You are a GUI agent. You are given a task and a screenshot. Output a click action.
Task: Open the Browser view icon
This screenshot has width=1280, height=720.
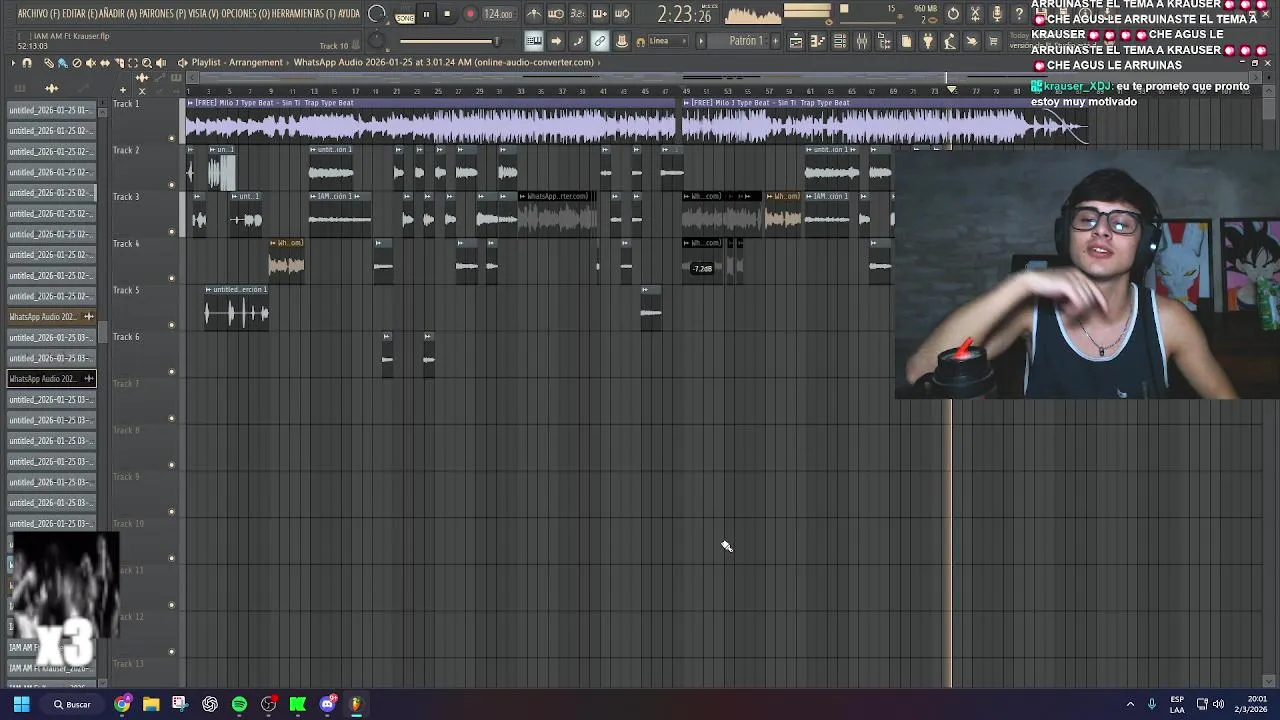884,41
